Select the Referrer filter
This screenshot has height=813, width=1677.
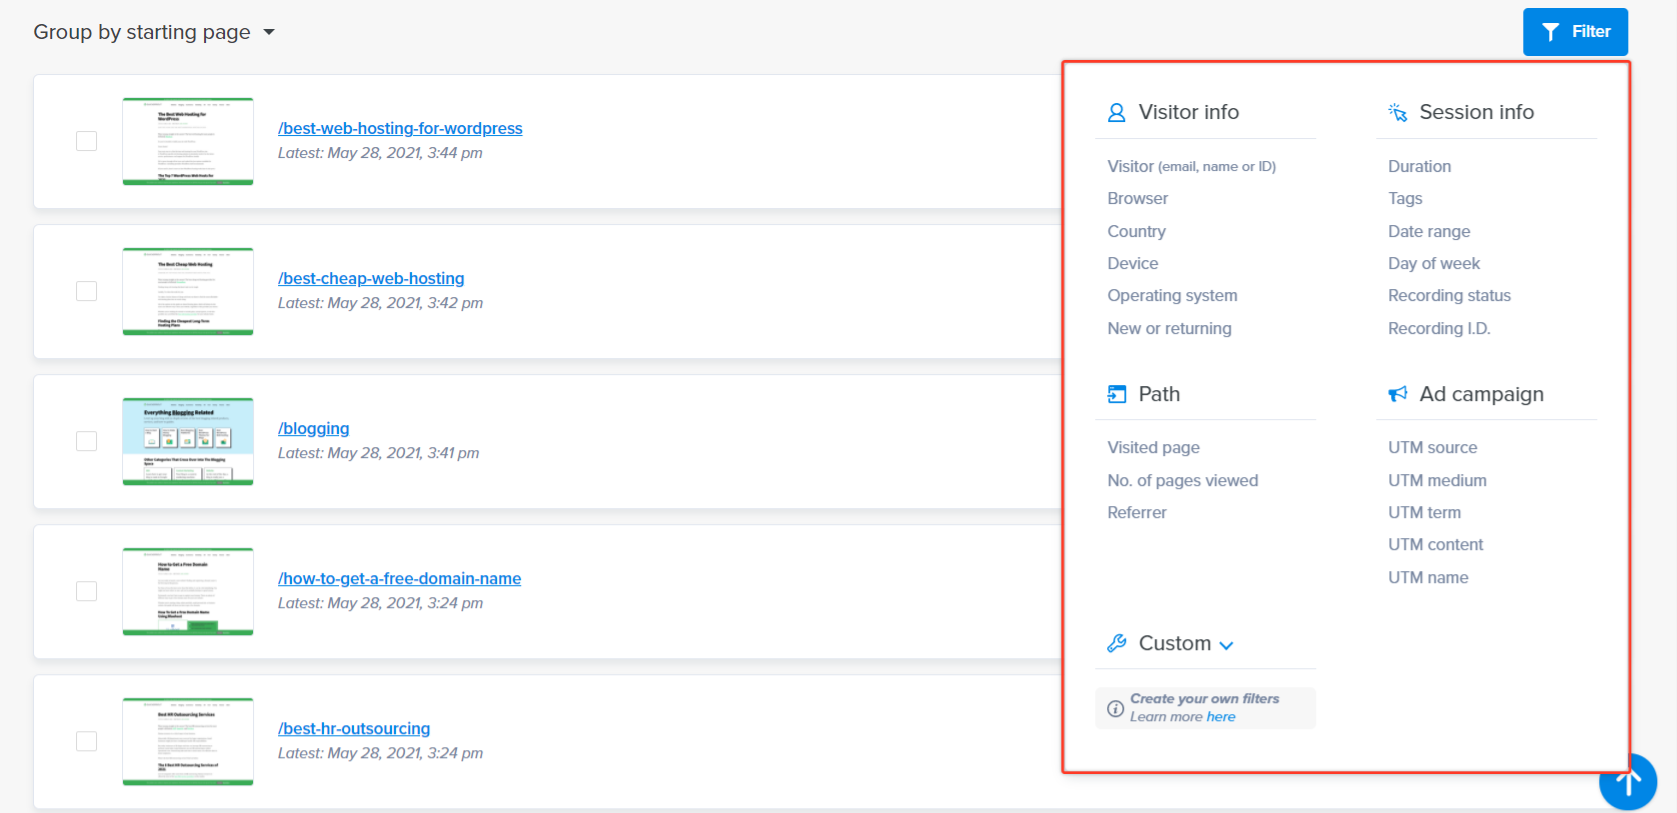pos(1136,512)
